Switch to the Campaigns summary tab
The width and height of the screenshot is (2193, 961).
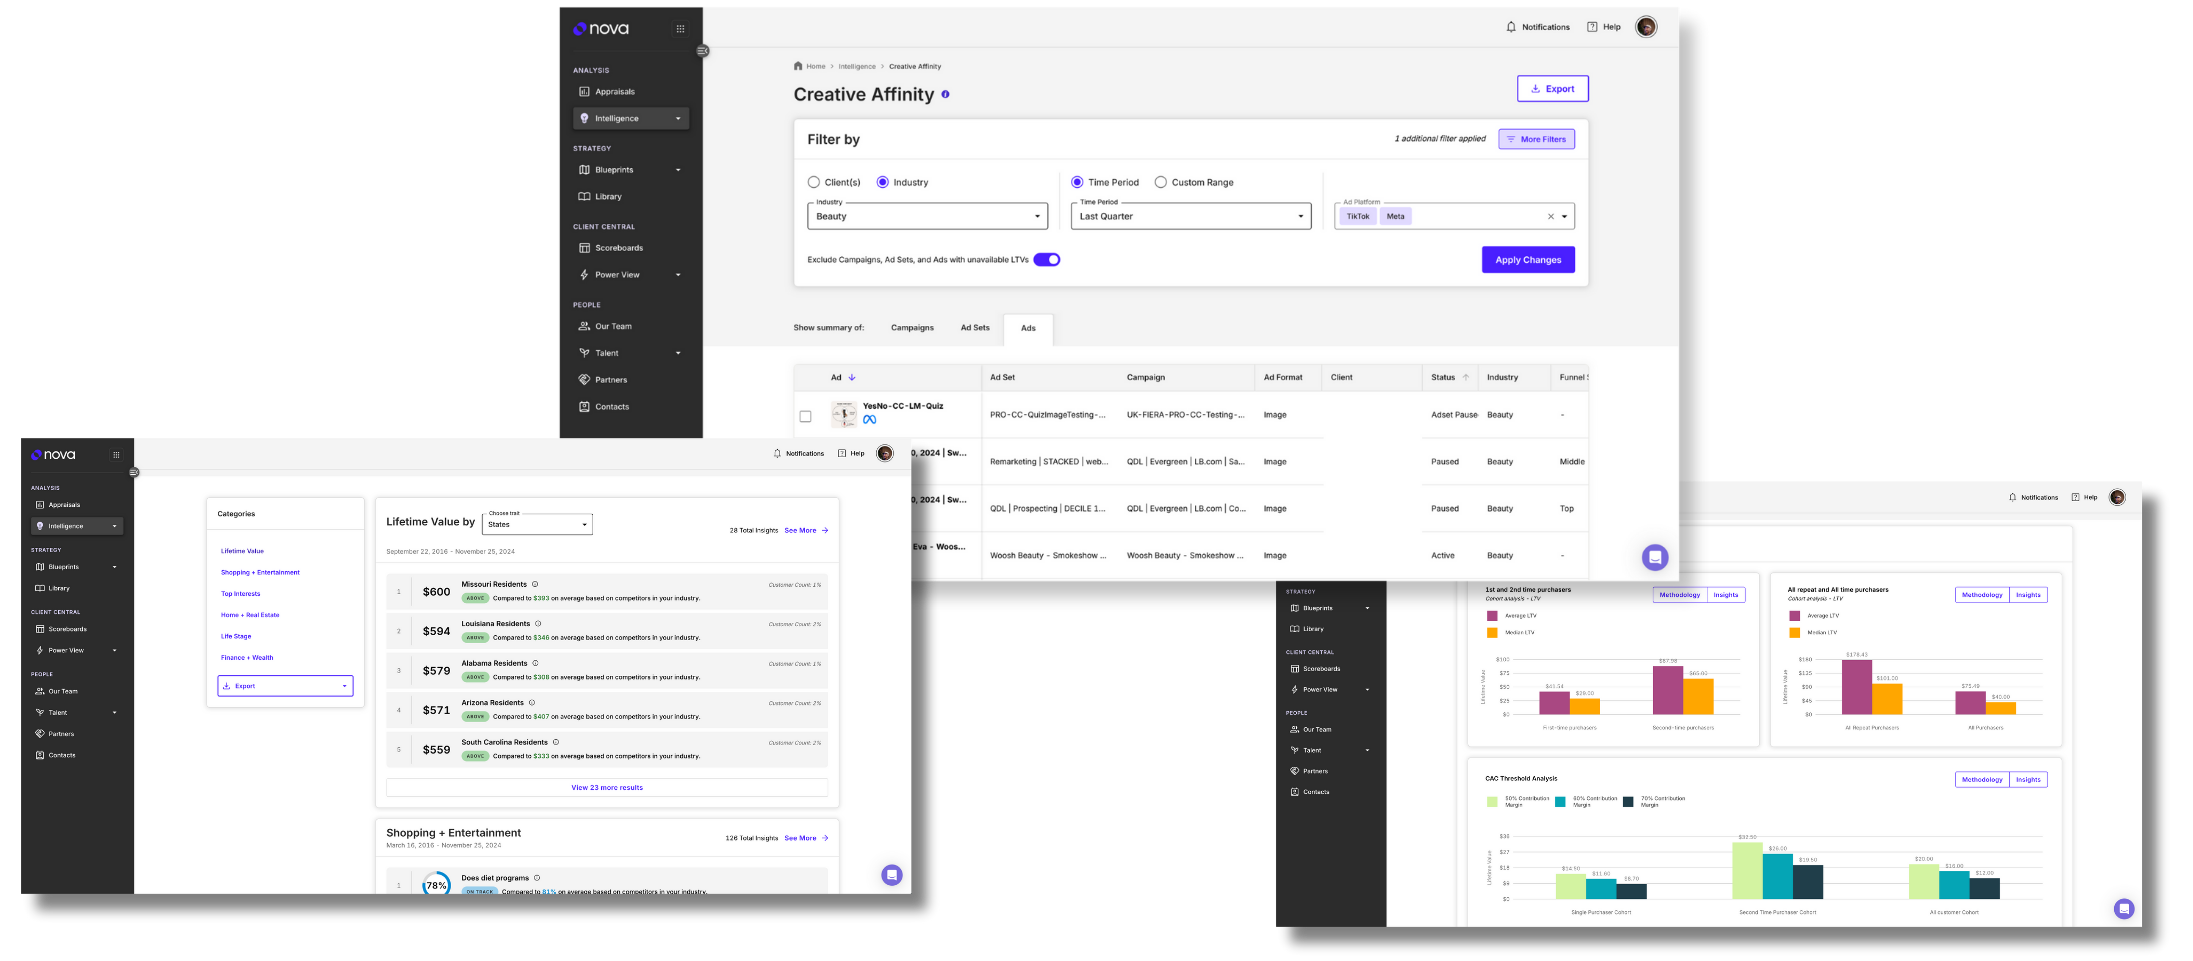[x=912, y=328]
